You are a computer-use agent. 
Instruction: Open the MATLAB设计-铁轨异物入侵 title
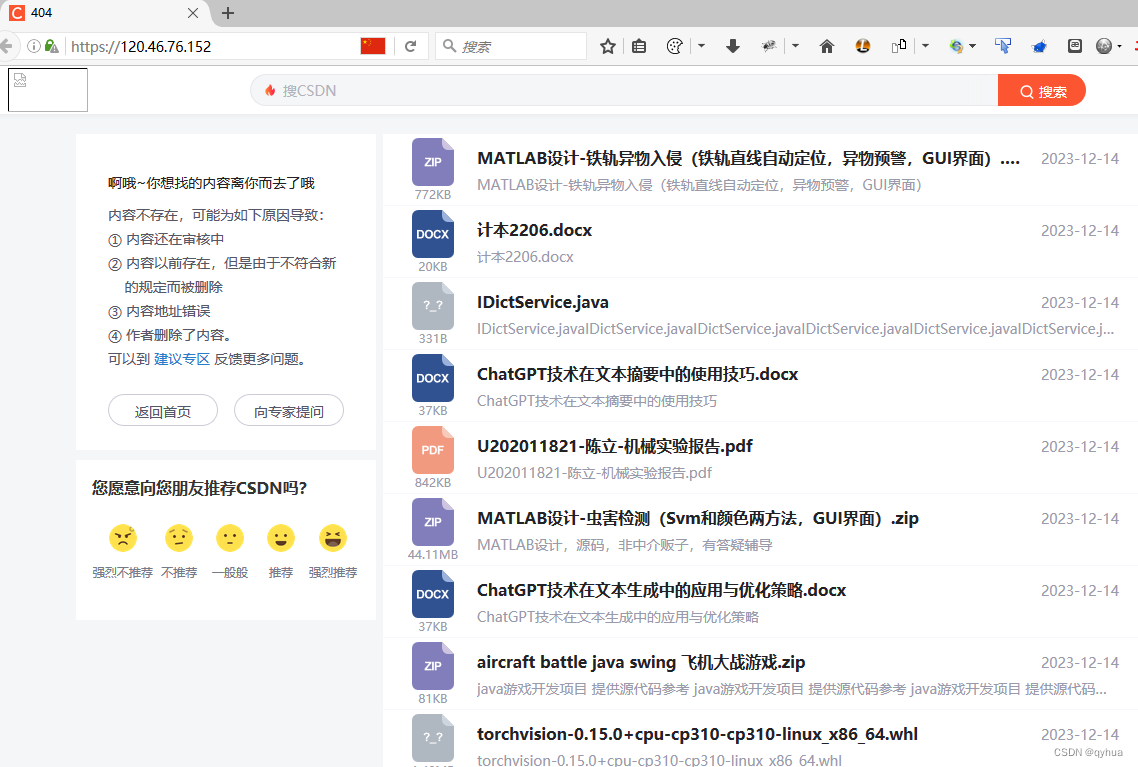click(748, 158)
